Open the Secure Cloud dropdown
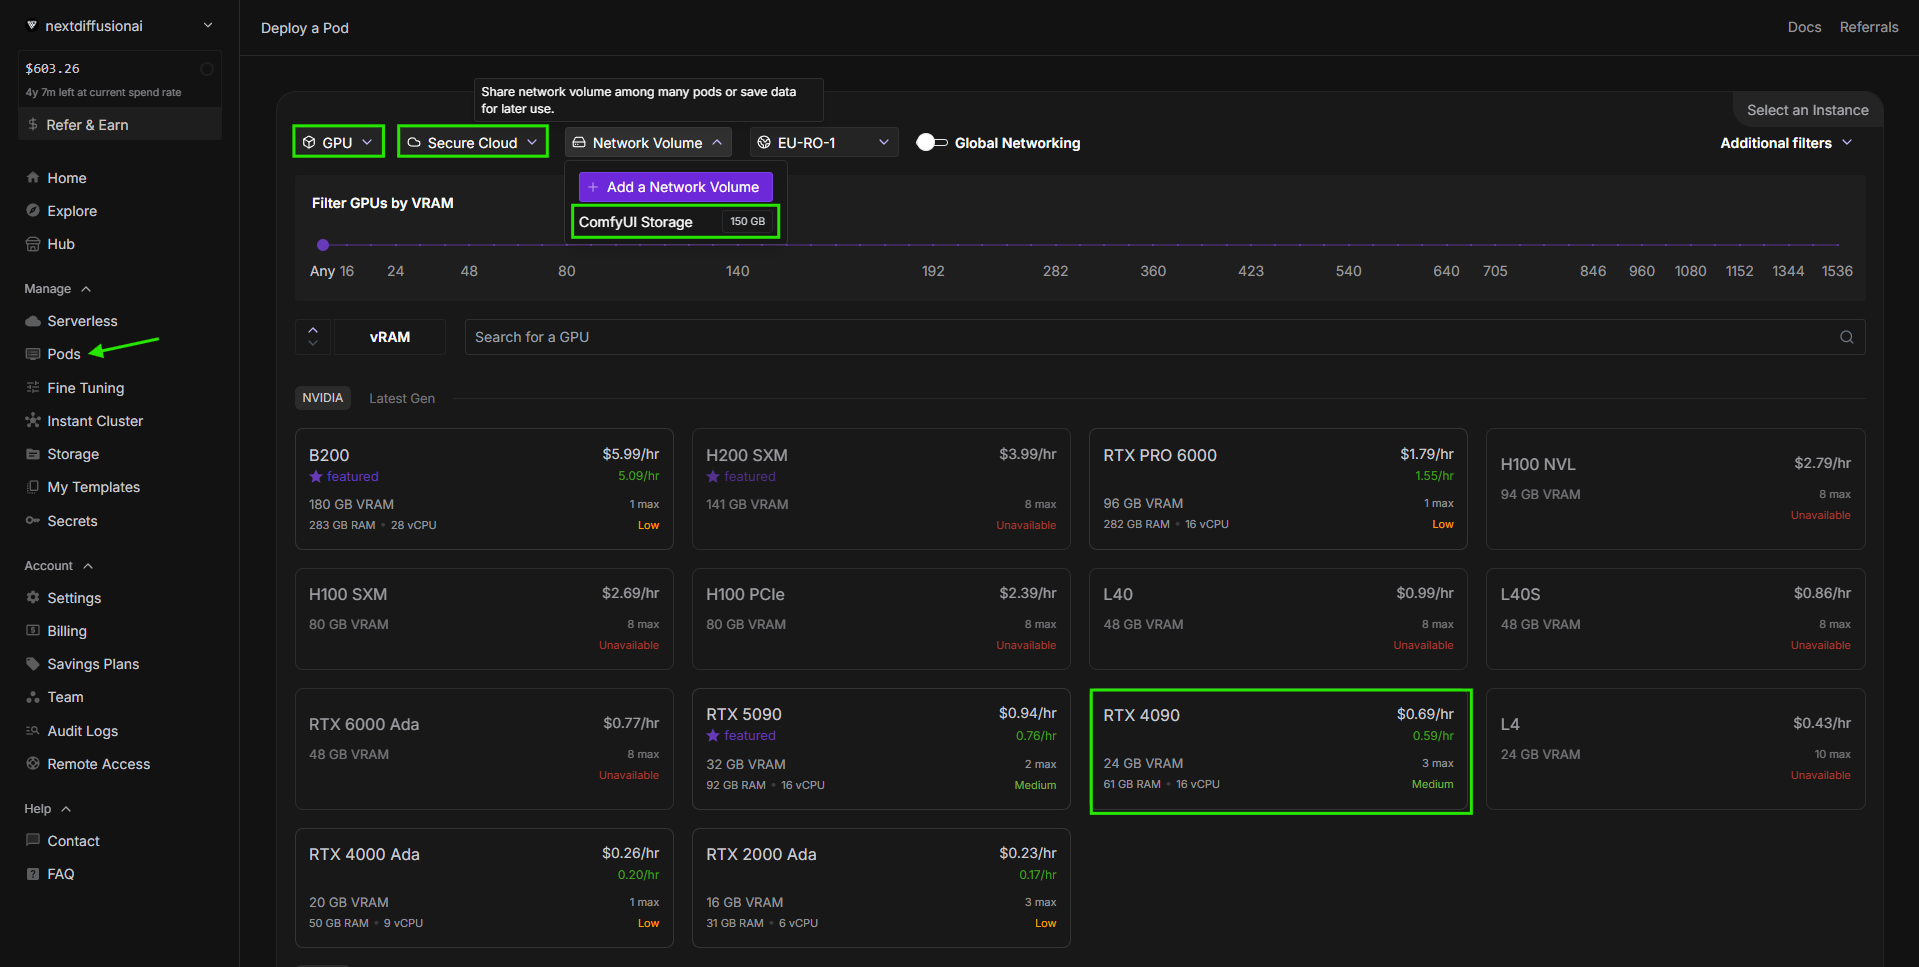Screen dimensions: 1919x967 pyautogui.click(x=472, y=142)
